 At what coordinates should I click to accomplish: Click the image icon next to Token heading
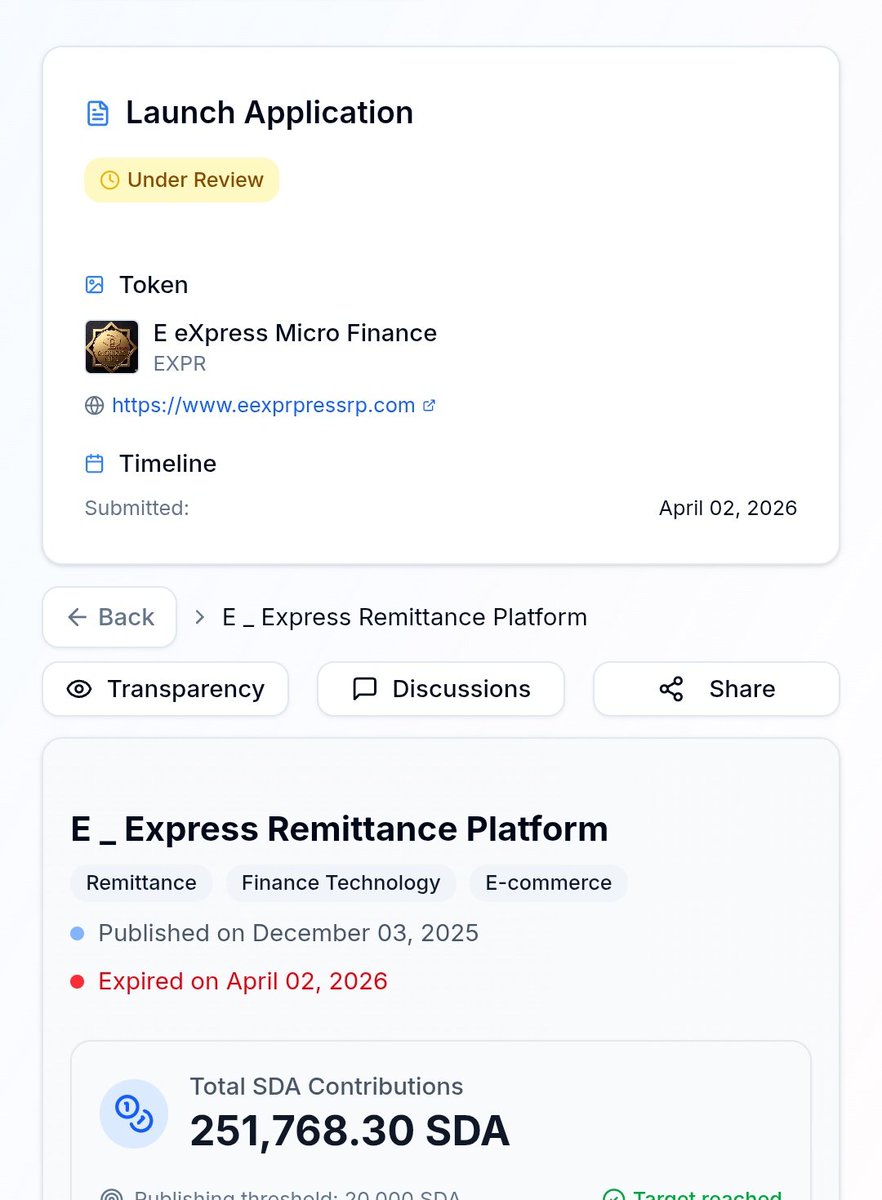94,284
